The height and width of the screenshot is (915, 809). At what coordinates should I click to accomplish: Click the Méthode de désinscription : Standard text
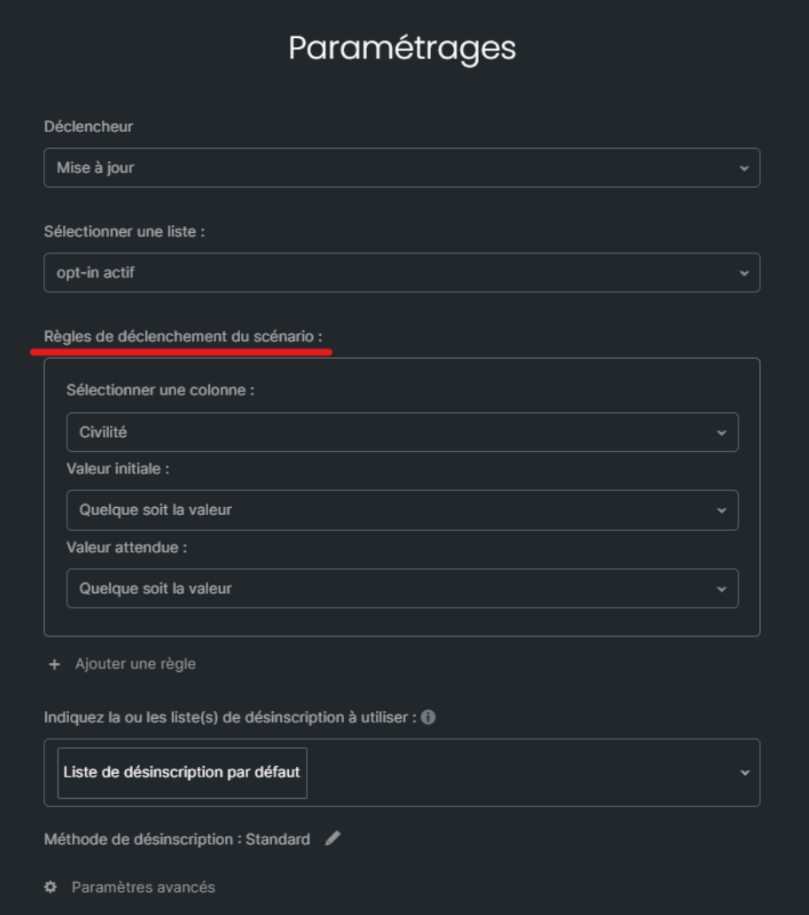[177, 839]
